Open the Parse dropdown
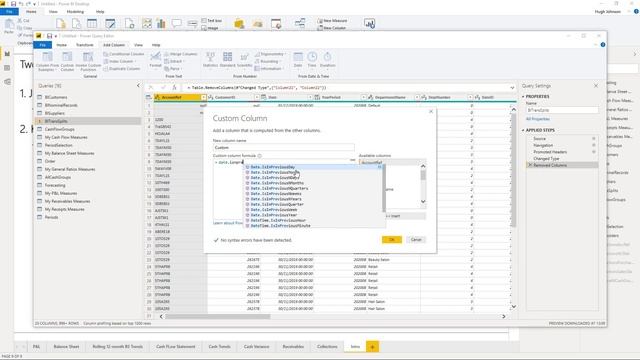Image resolution: width=640 pixels, height=360 pixels. 173,69
